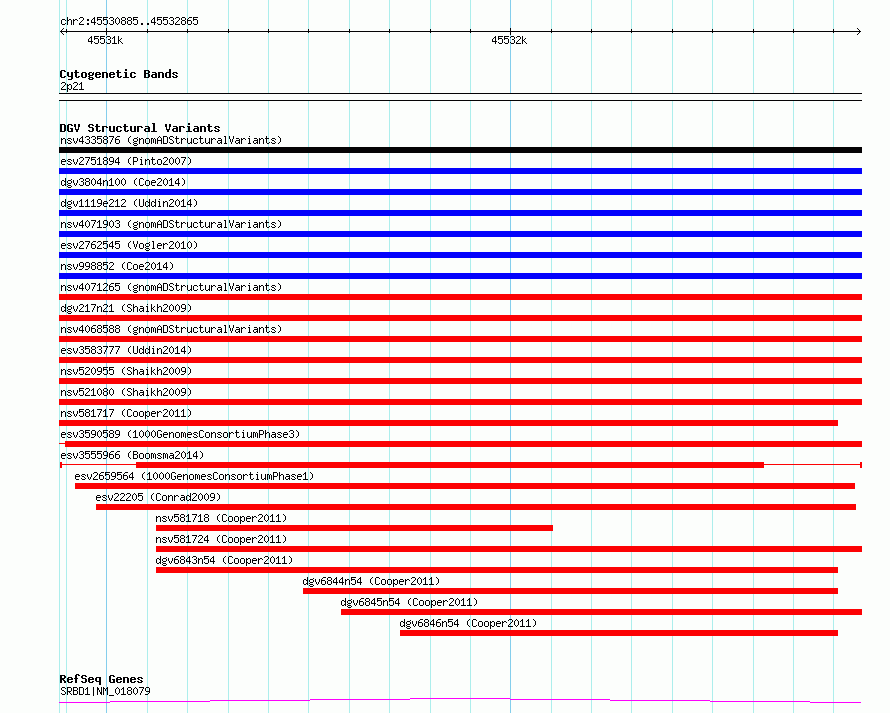Screen dimensions: 890x713
Task: Open dgv1119e212 (Uddin2014) label
Action: [x=129, y=203]
